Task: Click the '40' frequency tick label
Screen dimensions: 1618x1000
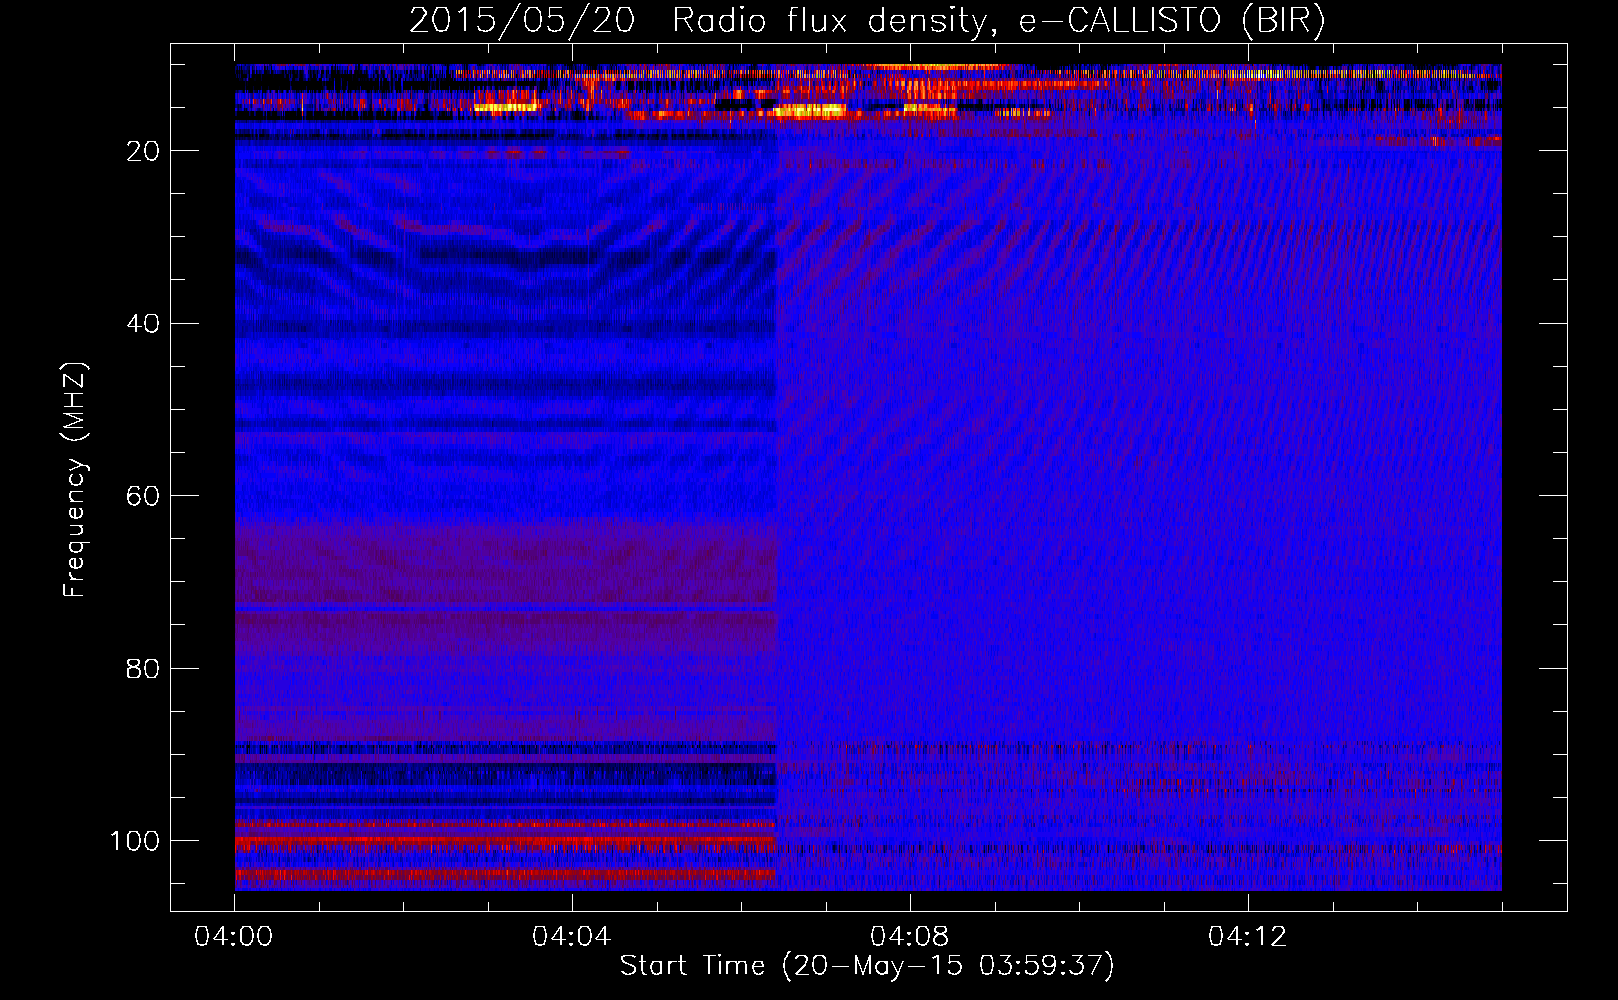Action: pyautogui.click(x=143, y=324)
